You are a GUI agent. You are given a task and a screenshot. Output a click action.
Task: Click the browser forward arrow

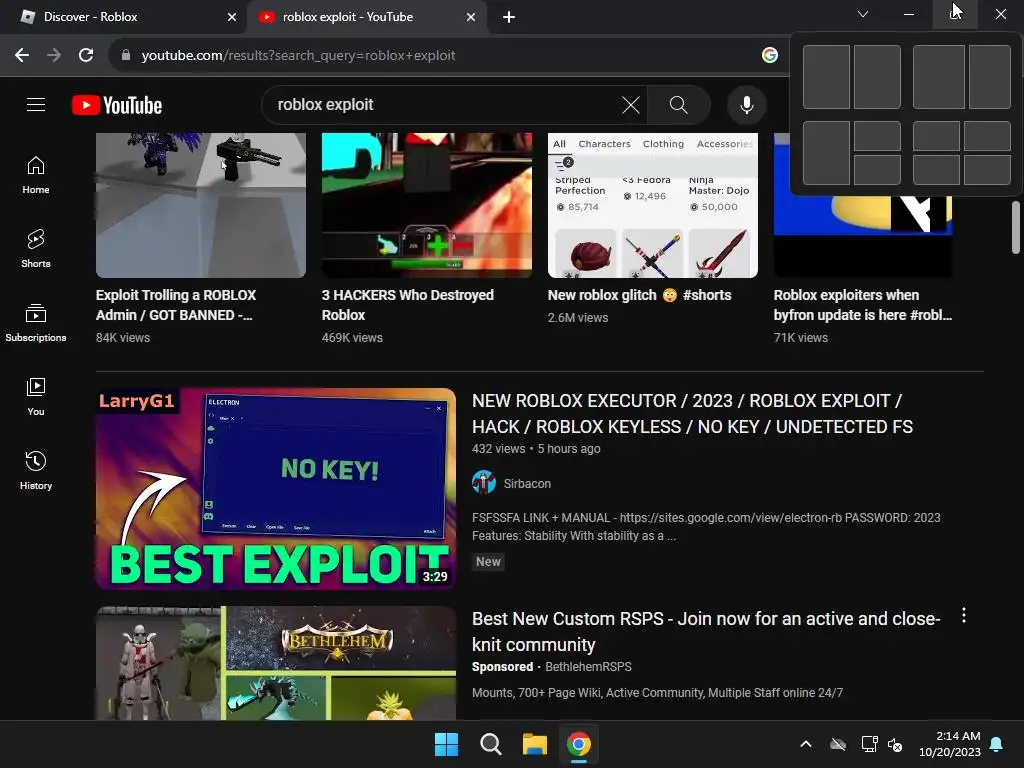pos(54,56)
